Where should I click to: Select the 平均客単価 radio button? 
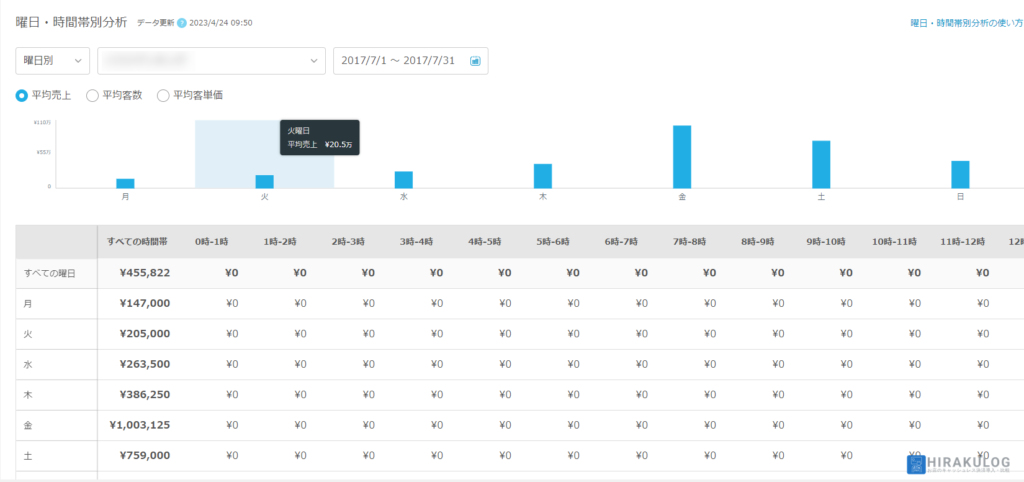point(163,95)
